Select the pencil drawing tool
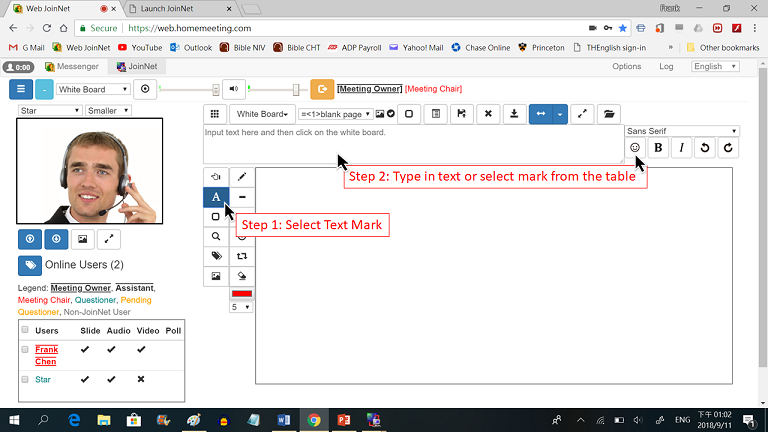 click(242, 177)
